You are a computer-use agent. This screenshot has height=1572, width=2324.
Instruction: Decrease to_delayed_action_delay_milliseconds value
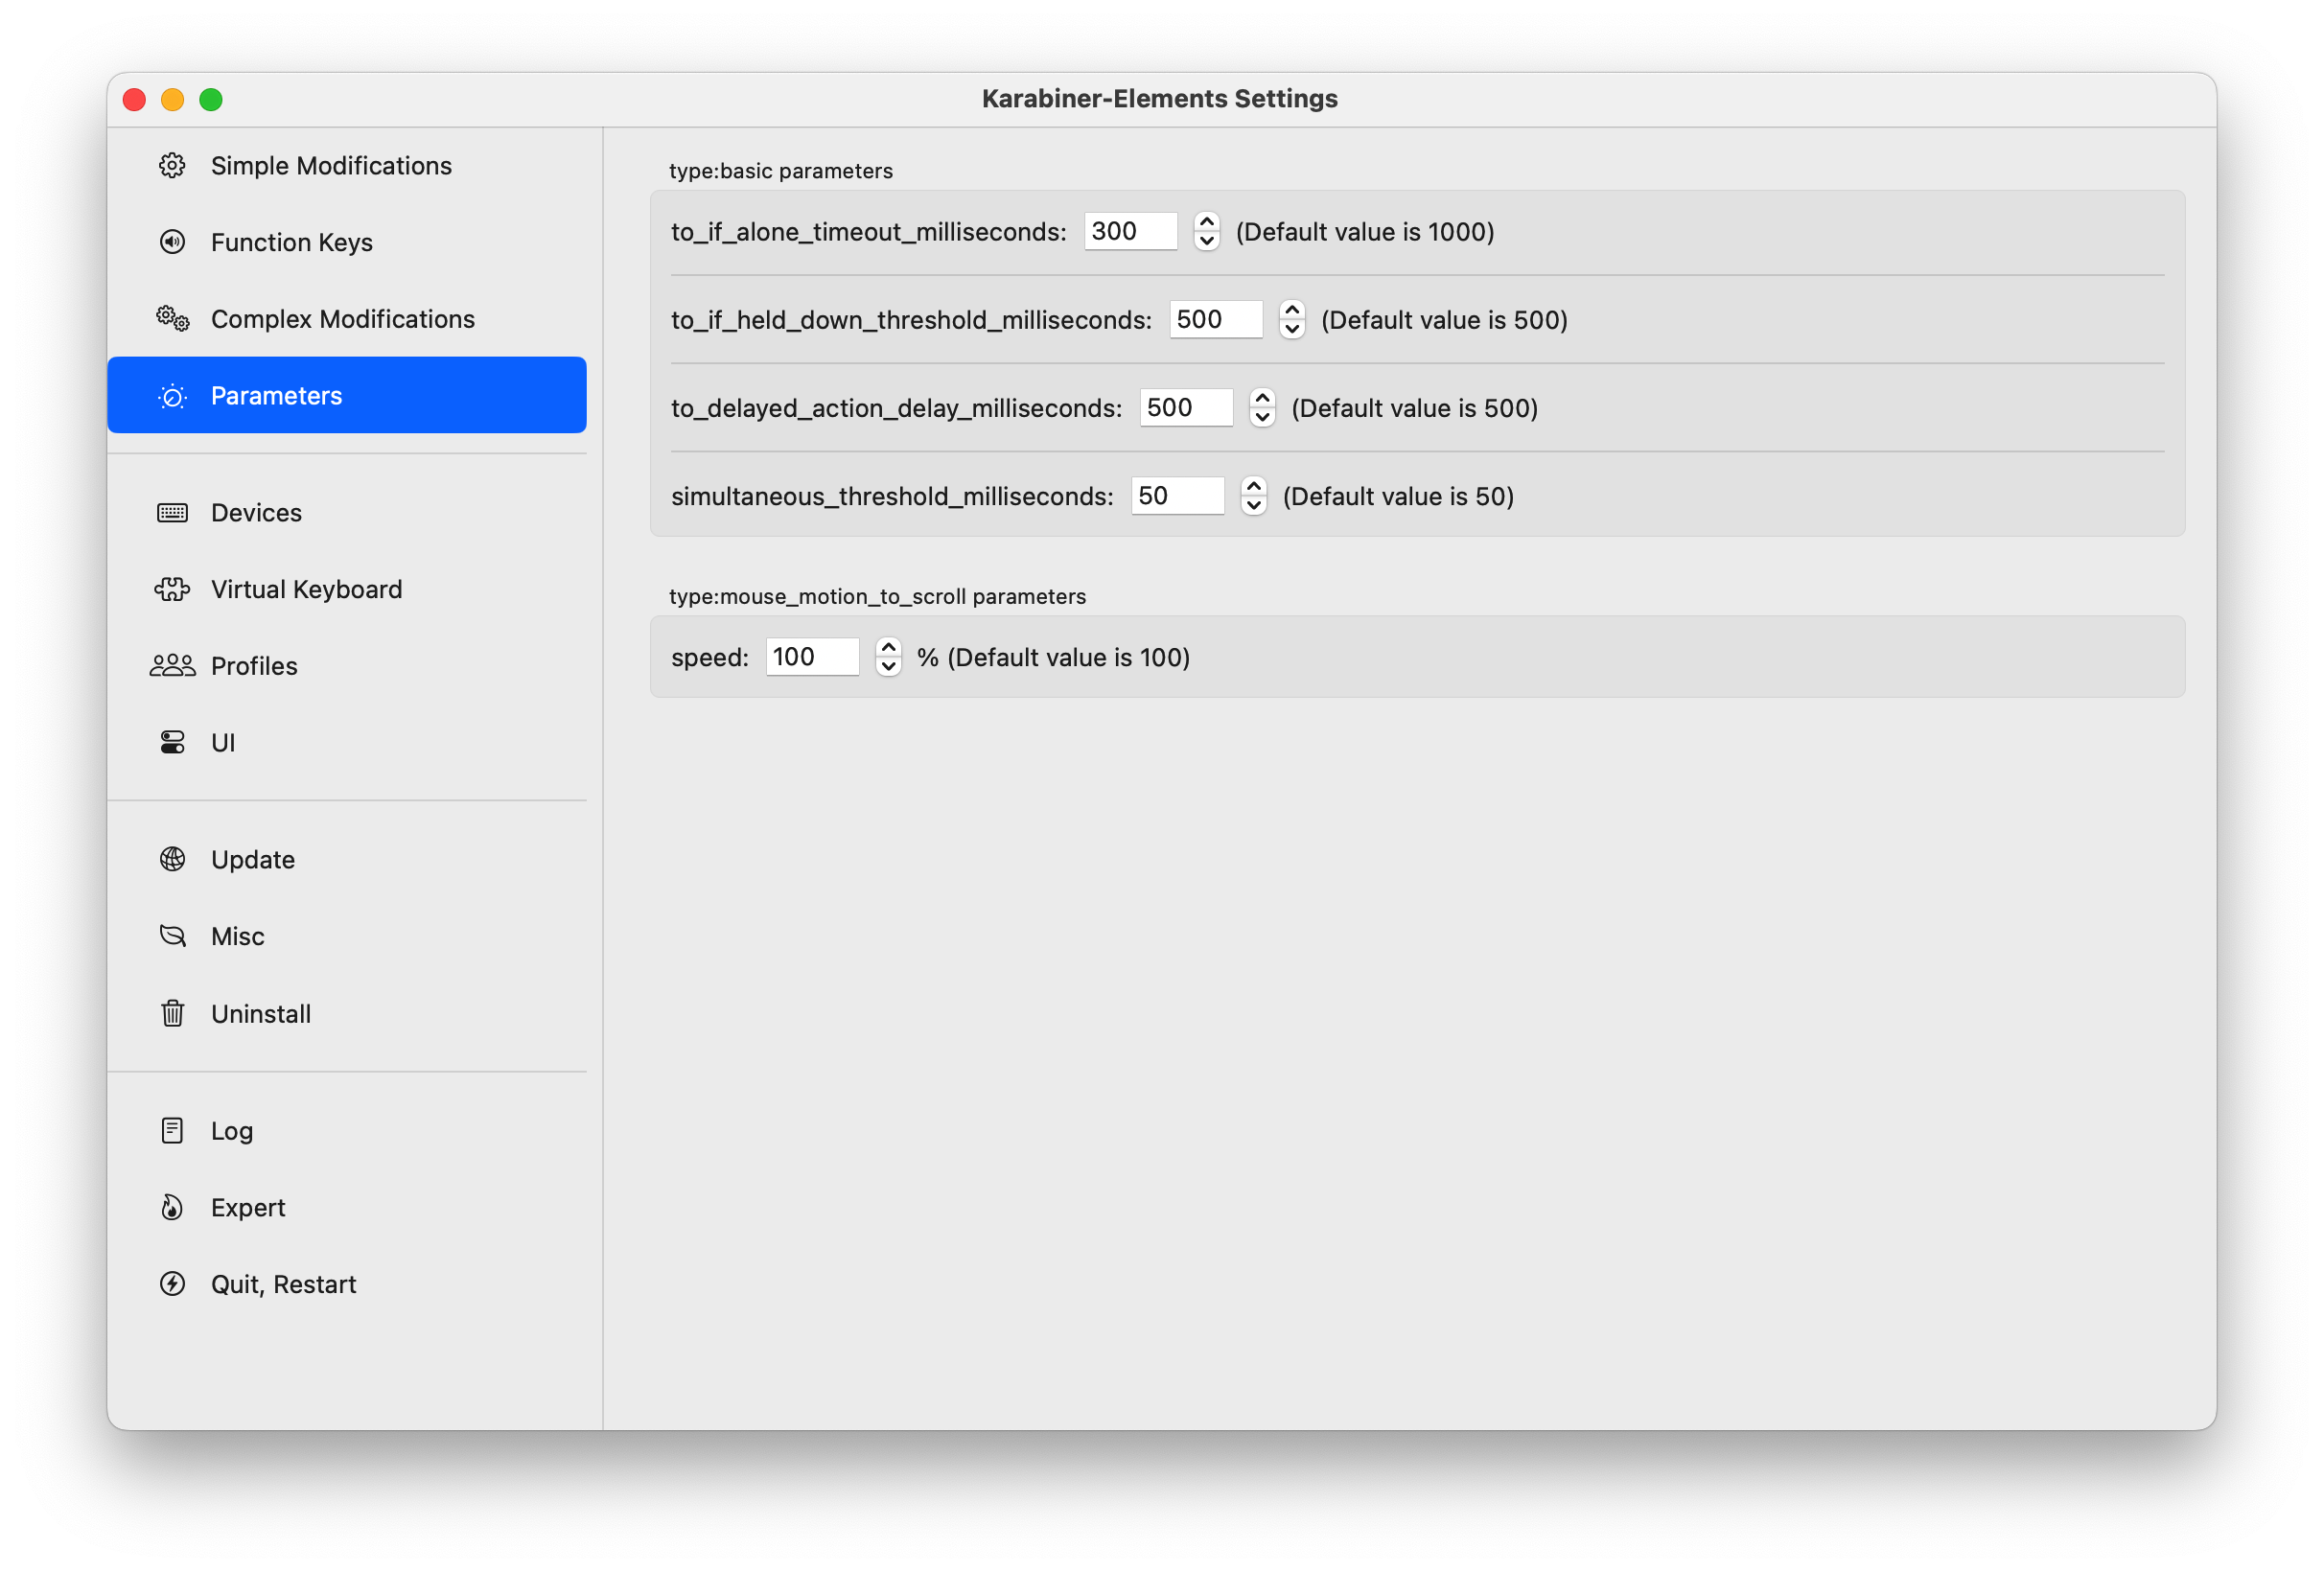click(x=1262, y=417)
